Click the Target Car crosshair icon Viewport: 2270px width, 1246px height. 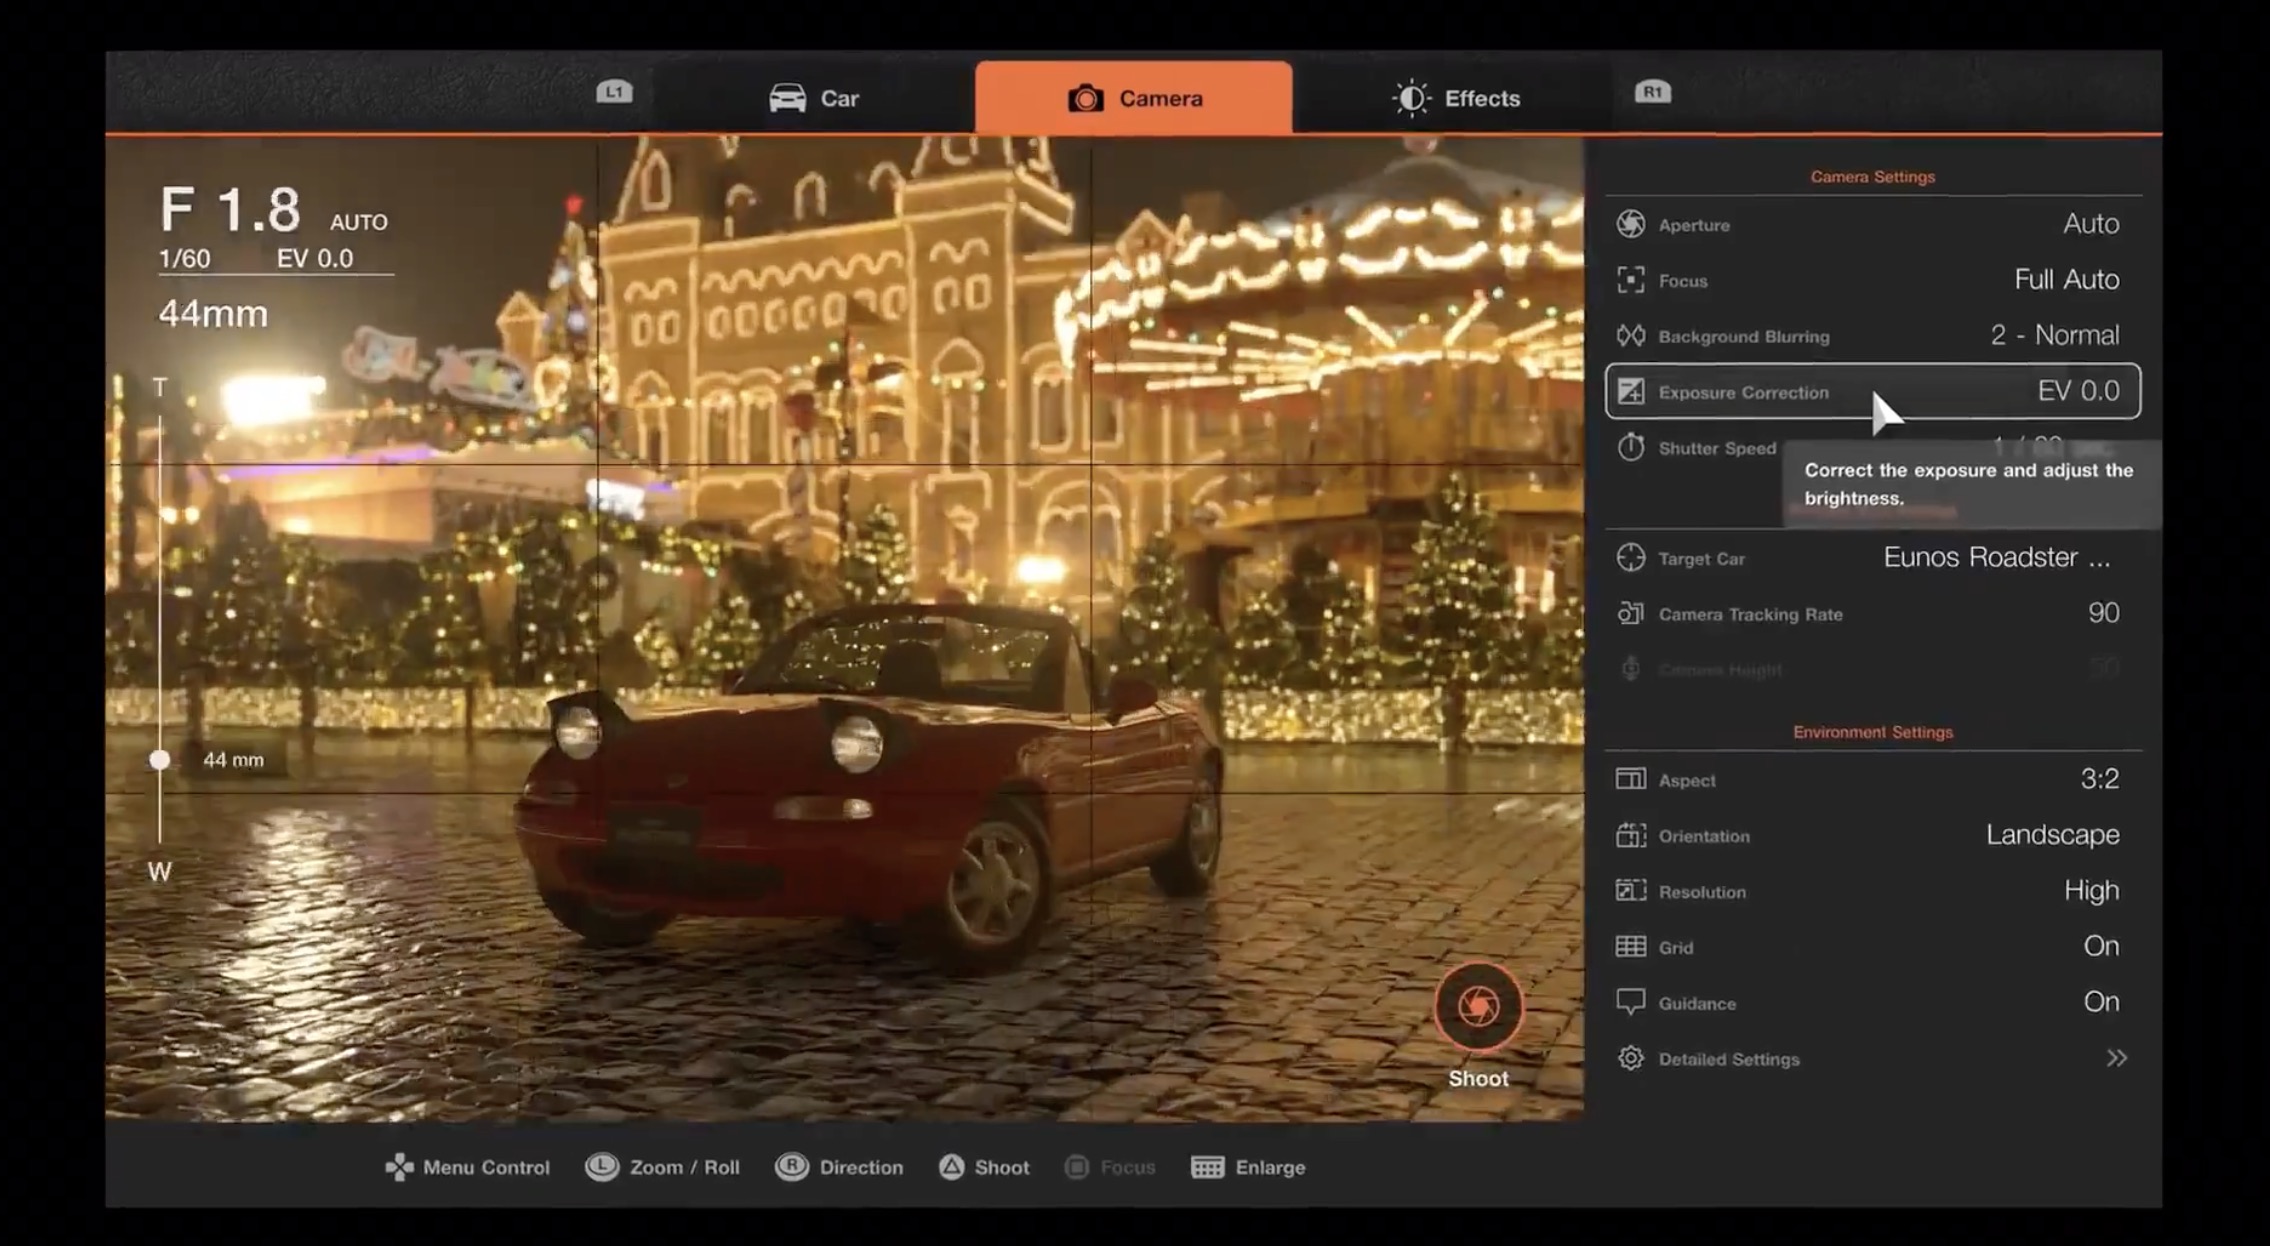pyautogui.click(x=1631, y=558)
